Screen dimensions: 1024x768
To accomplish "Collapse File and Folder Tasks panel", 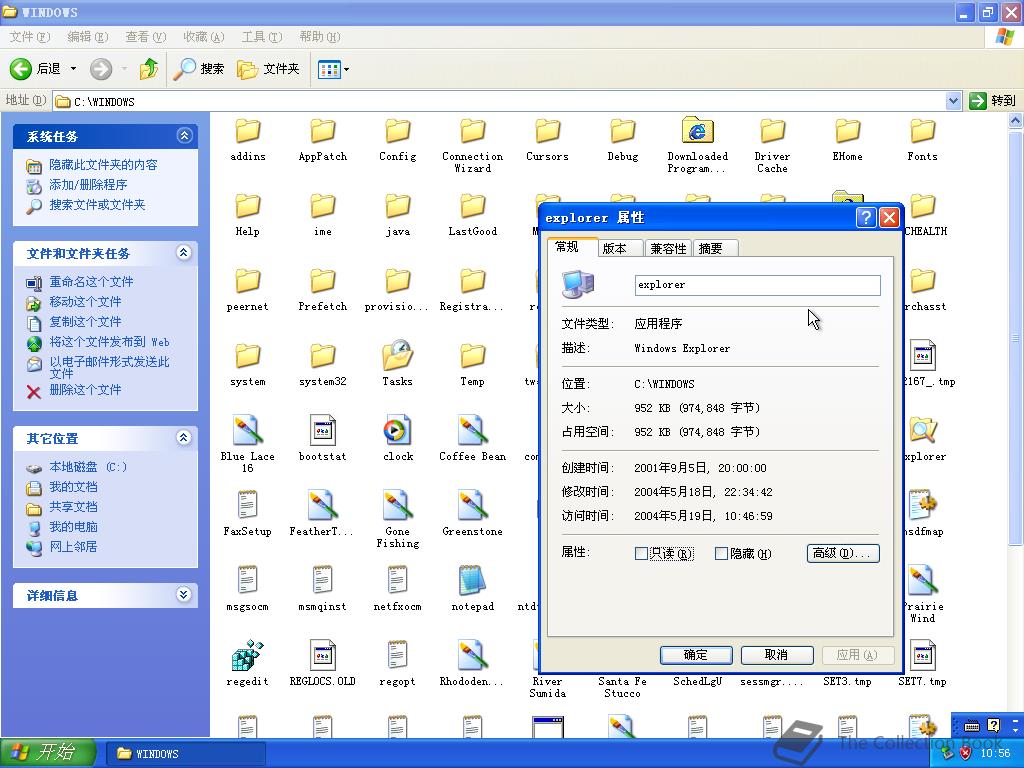I will pyautogui.click(x=184, y=253).
